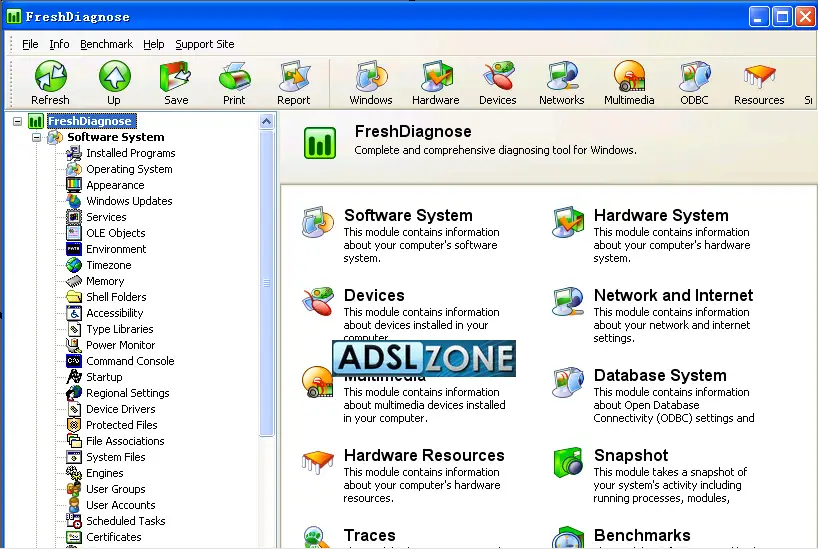Image resolution: width=818 pixels, height=549 pixels.
Task: Select Startup in the tree
Action: click(x=104, y=377)
